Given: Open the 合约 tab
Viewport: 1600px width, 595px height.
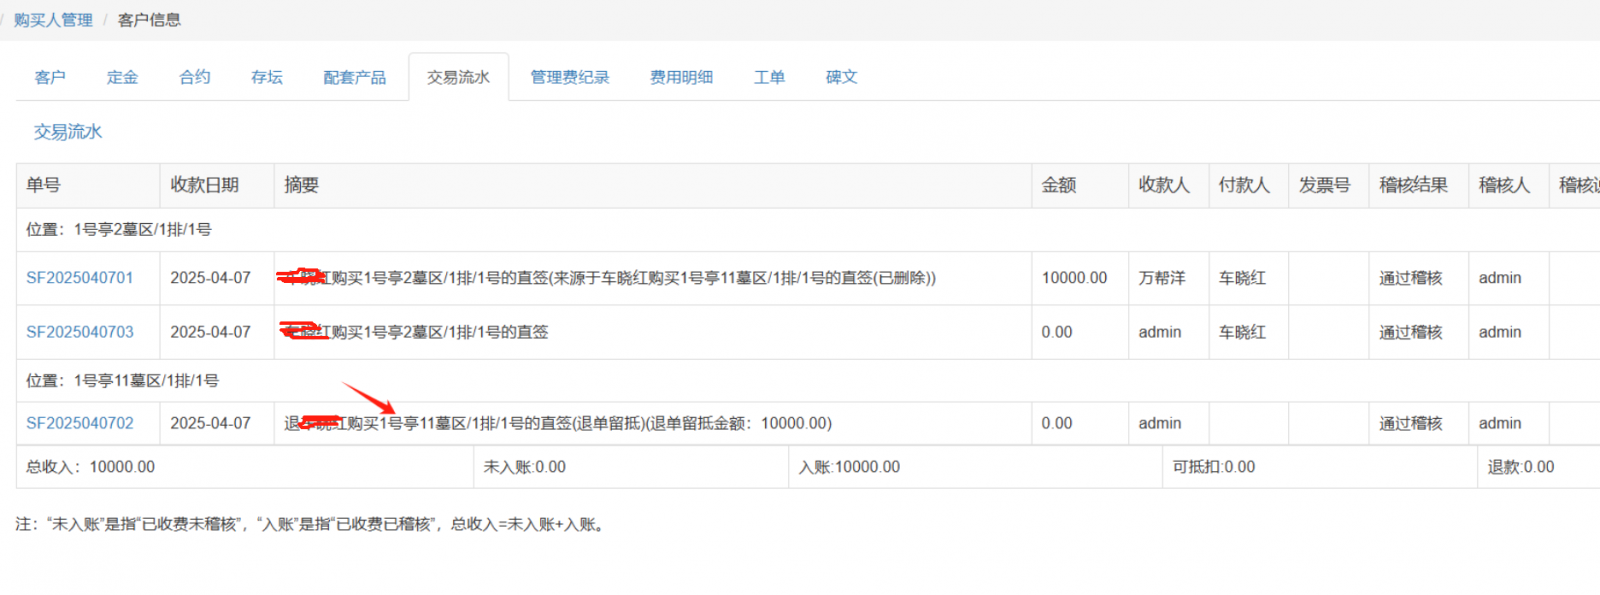Looking at the screenshot, I should (195, 77).
